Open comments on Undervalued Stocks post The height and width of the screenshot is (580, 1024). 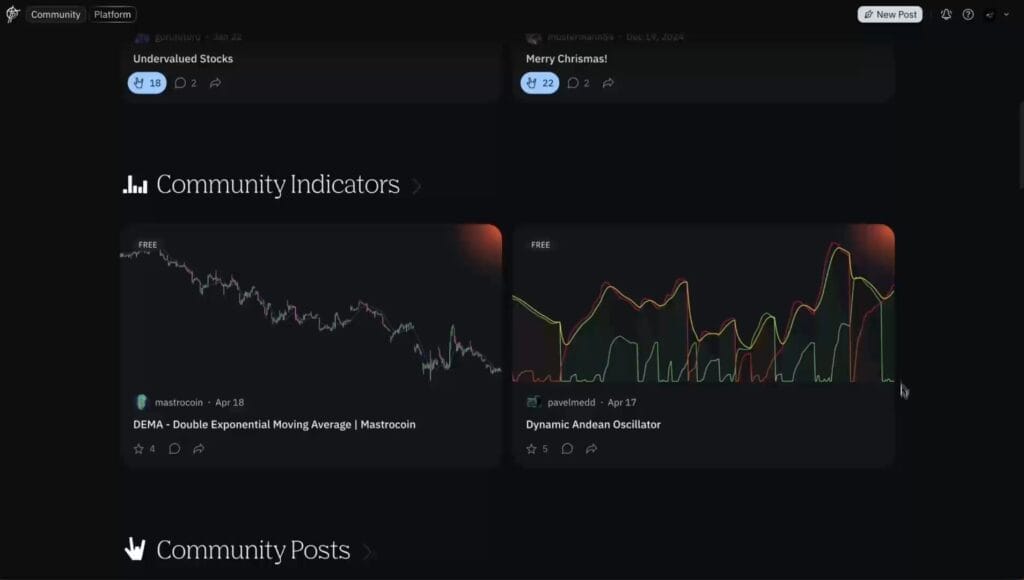[185, 83]
